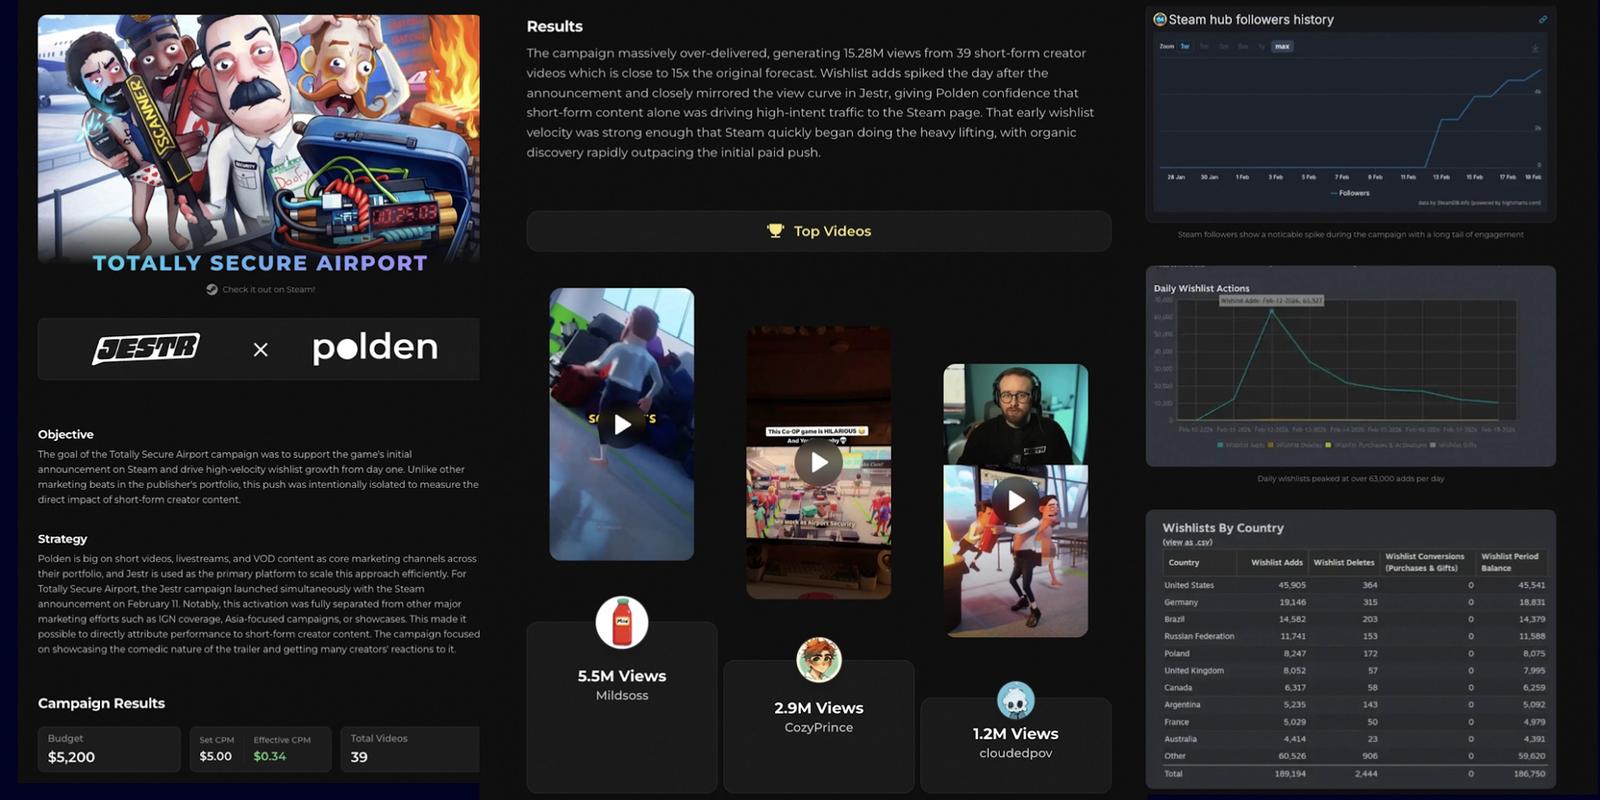
Task: Click the badge icon beside Steam hub followers history
Action: pos(1160,19)
